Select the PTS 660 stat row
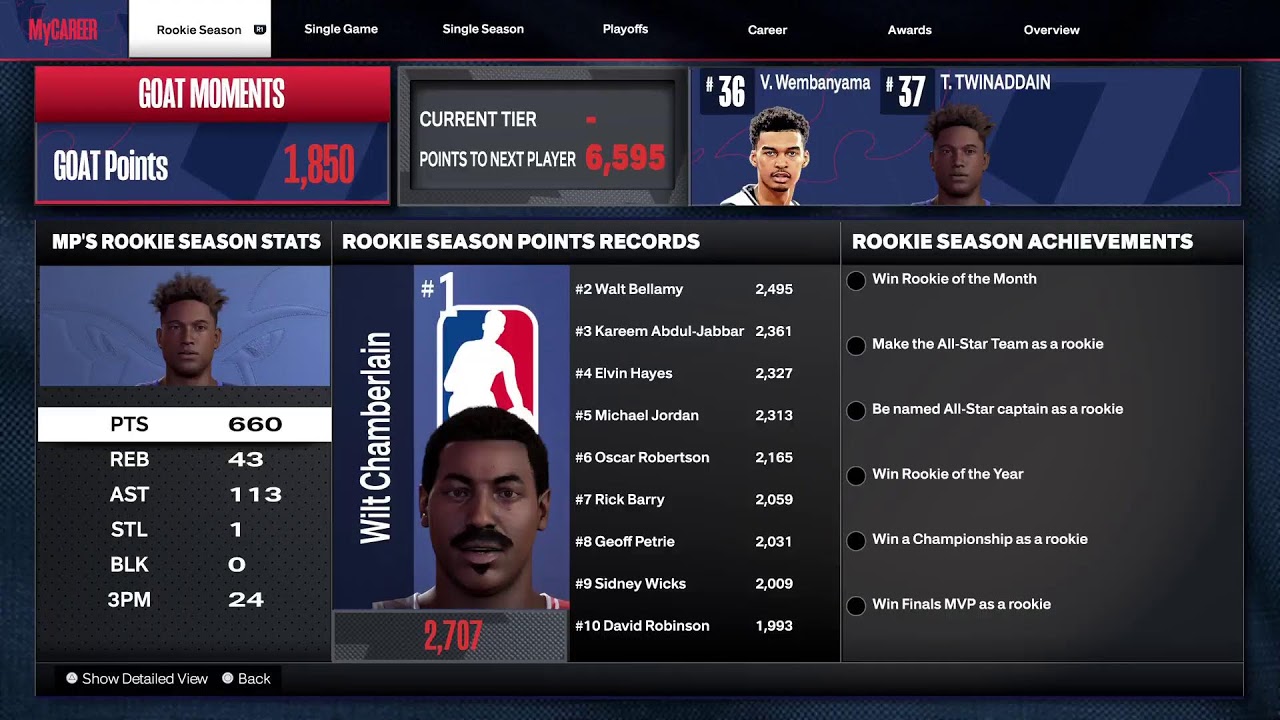 tap(184, 424)
